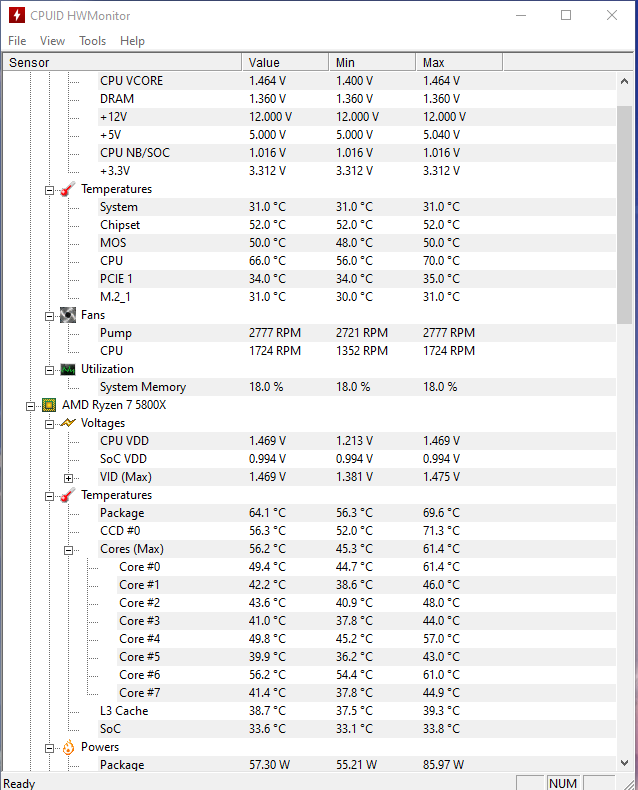The height and width of the screenshot is (790, 638).
Task: Collapse the Fans section
Action: [49, 316]
